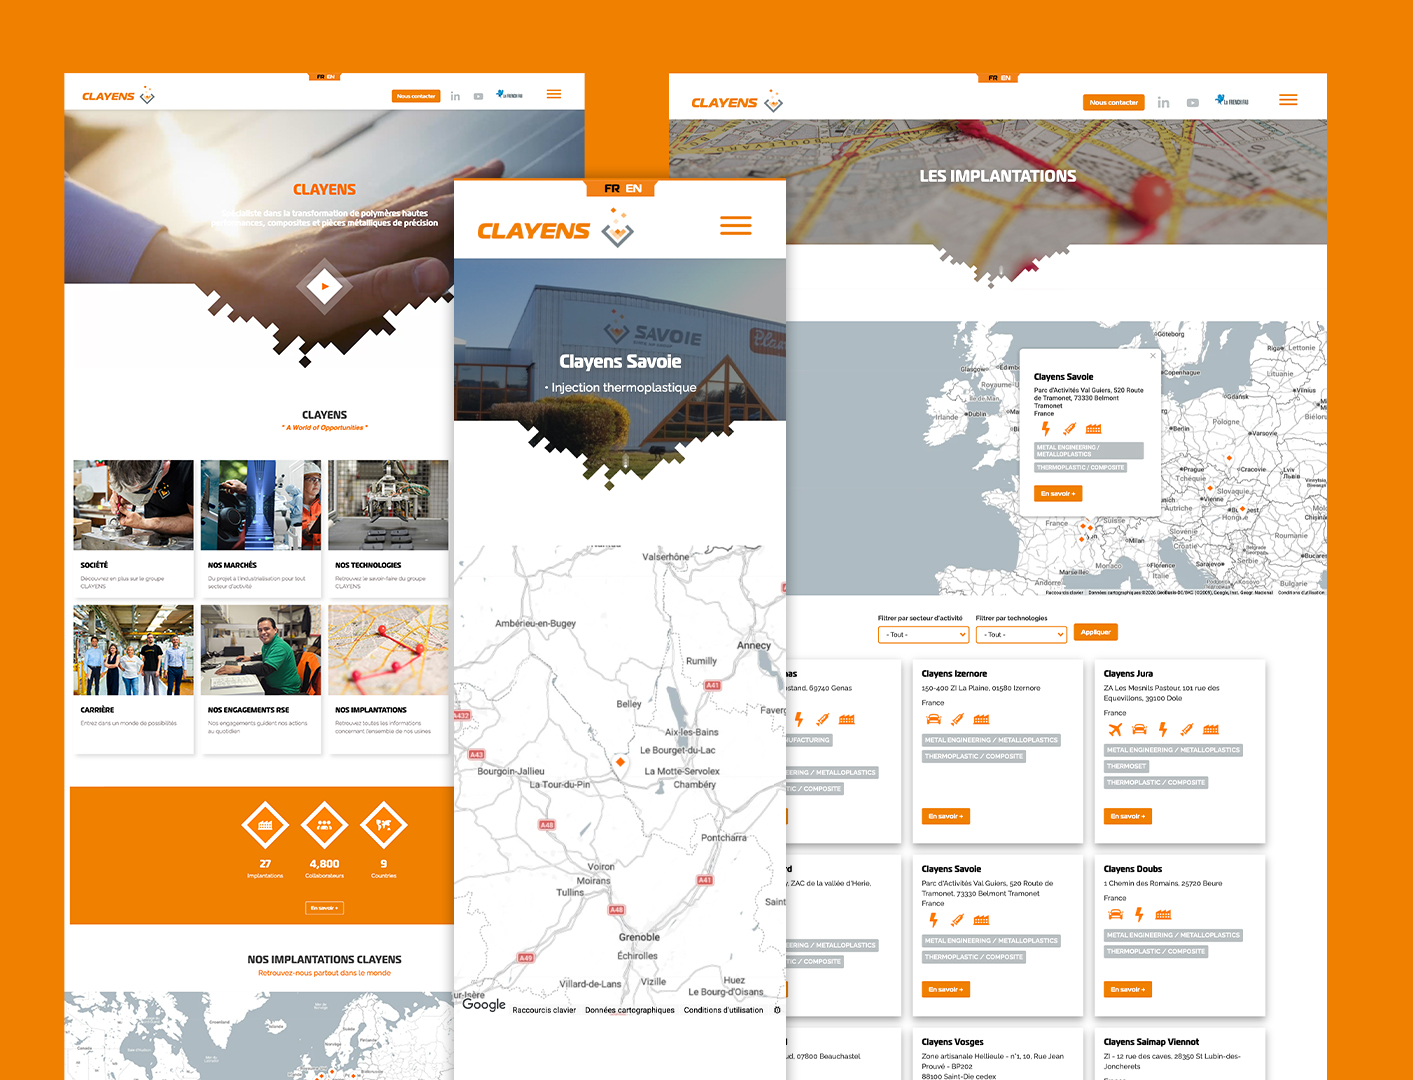
Task: Click Raccourcis clavier link in mobile map
Action: (x=544, y=1010)
